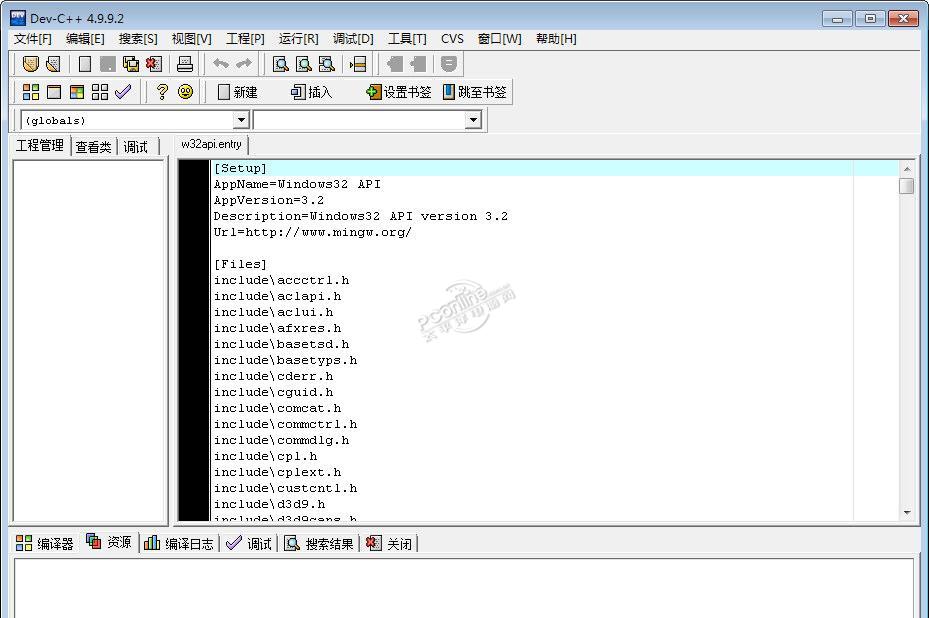Open the 调试[D] menu
The height and width of the screenshot is (618, 929).
(x=353, y=39)
